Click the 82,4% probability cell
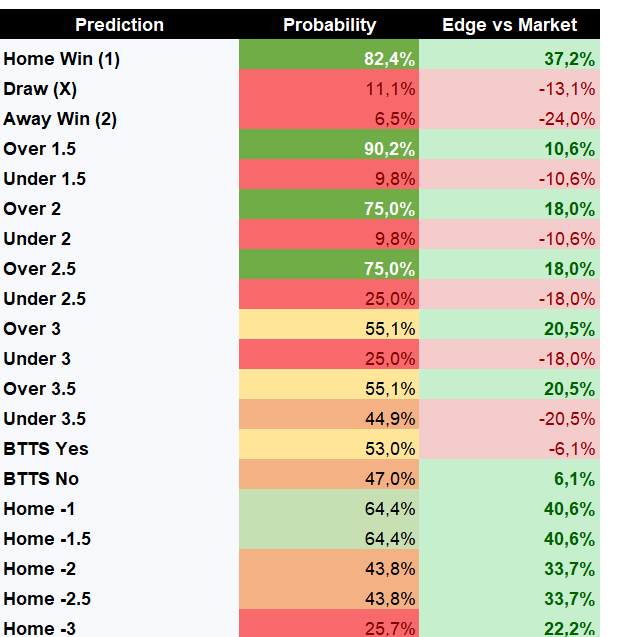621x637 pixels. (329, 59)
